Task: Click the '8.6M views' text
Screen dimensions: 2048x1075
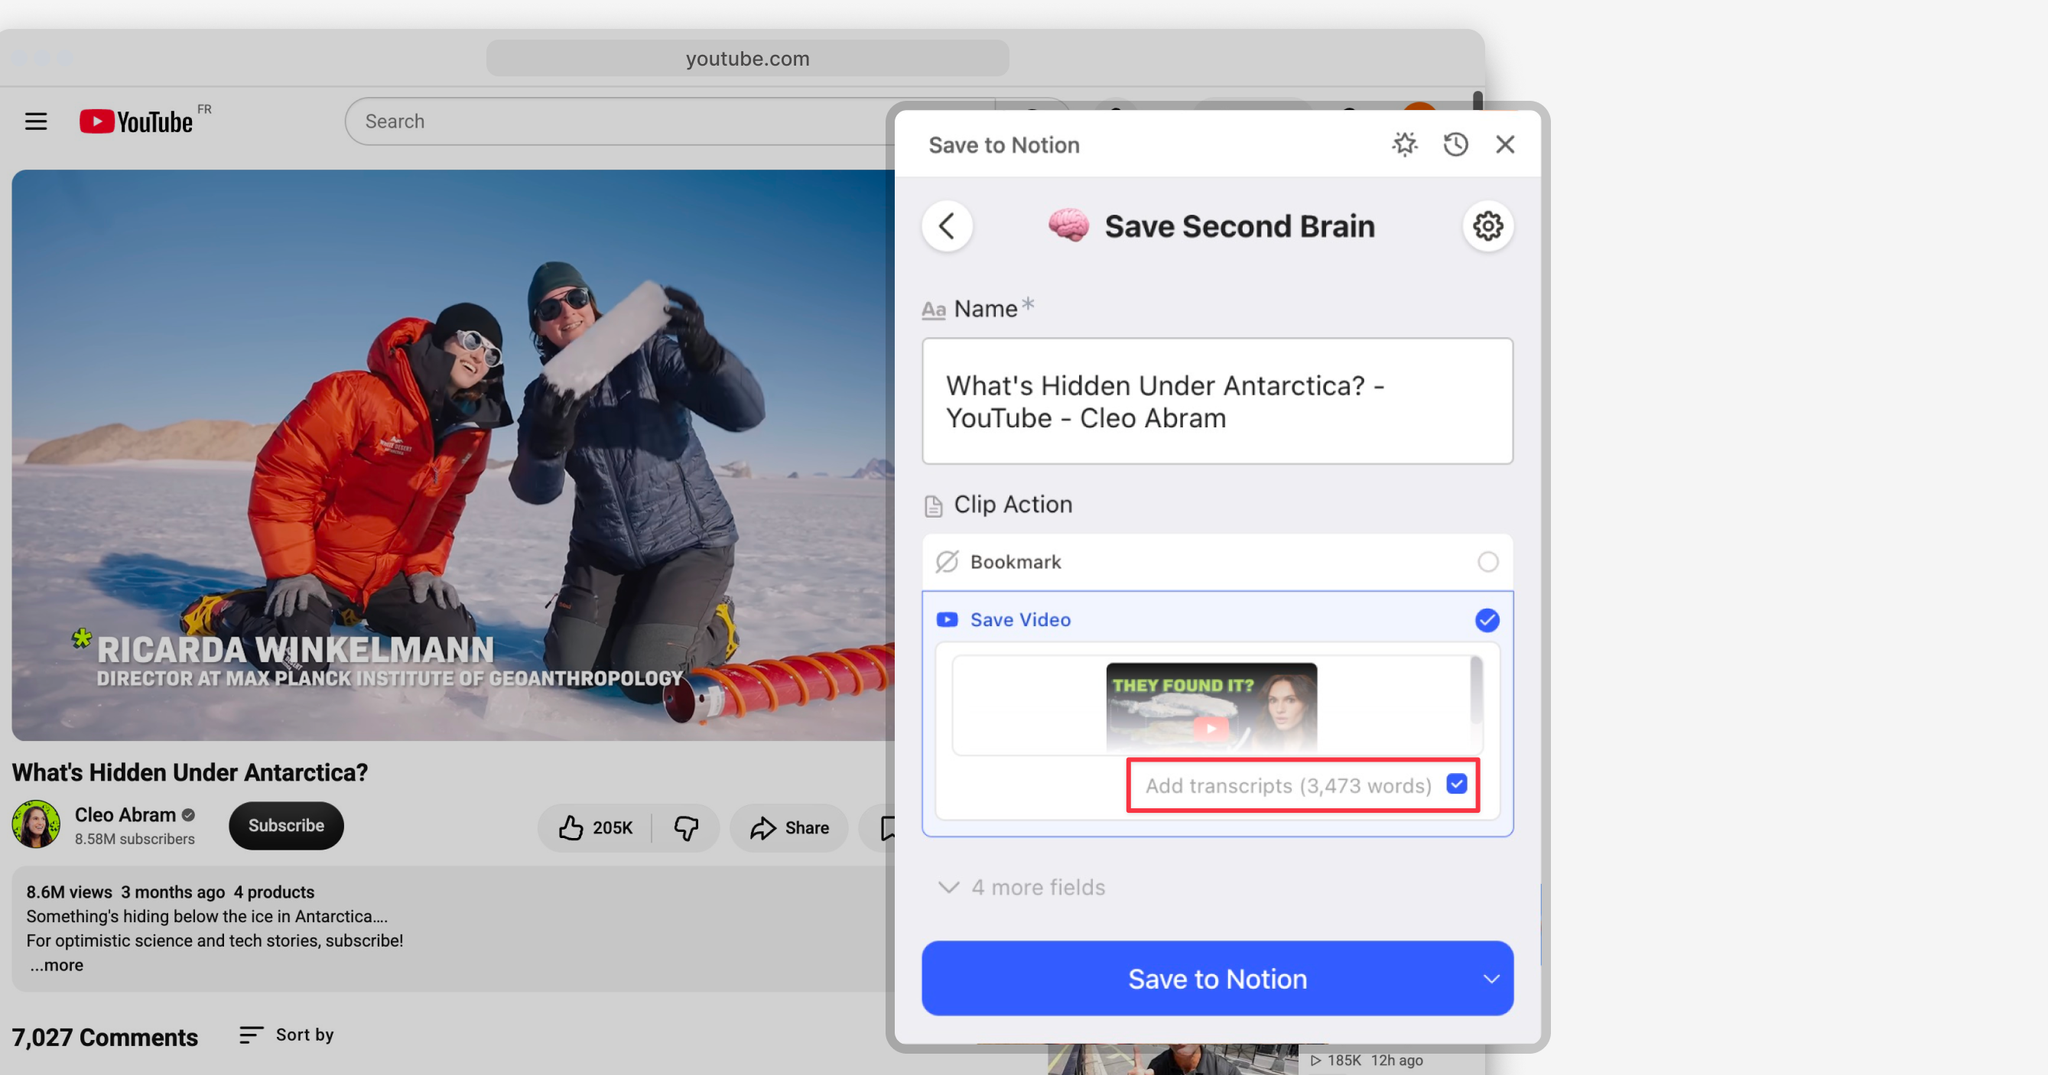Action: [x=69, y=892]
